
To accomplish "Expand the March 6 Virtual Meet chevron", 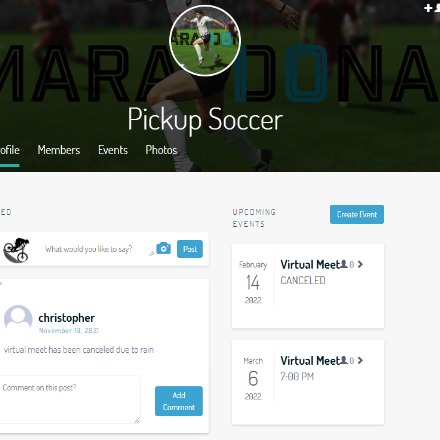I will pyautogui.click(x=360, y=360).
